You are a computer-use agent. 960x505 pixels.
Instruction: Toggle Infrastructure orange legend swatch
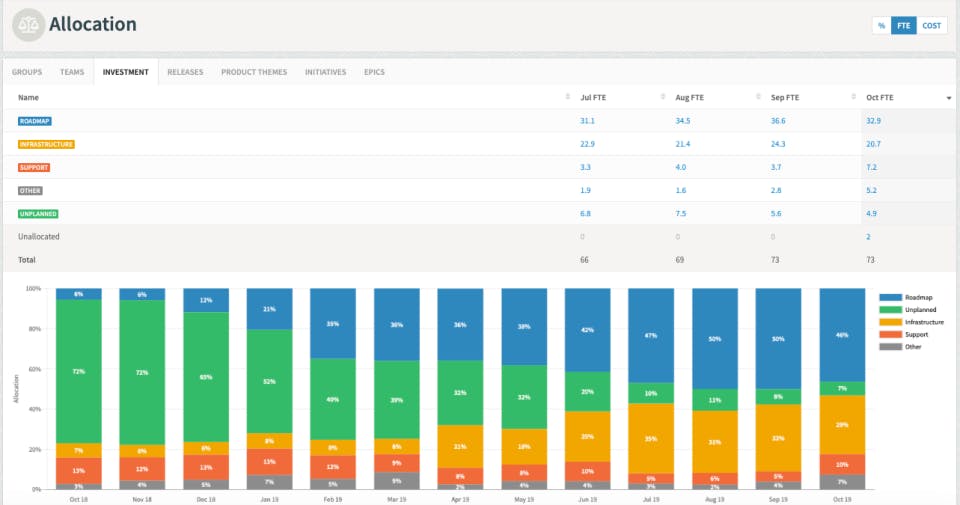click(890, 322)
